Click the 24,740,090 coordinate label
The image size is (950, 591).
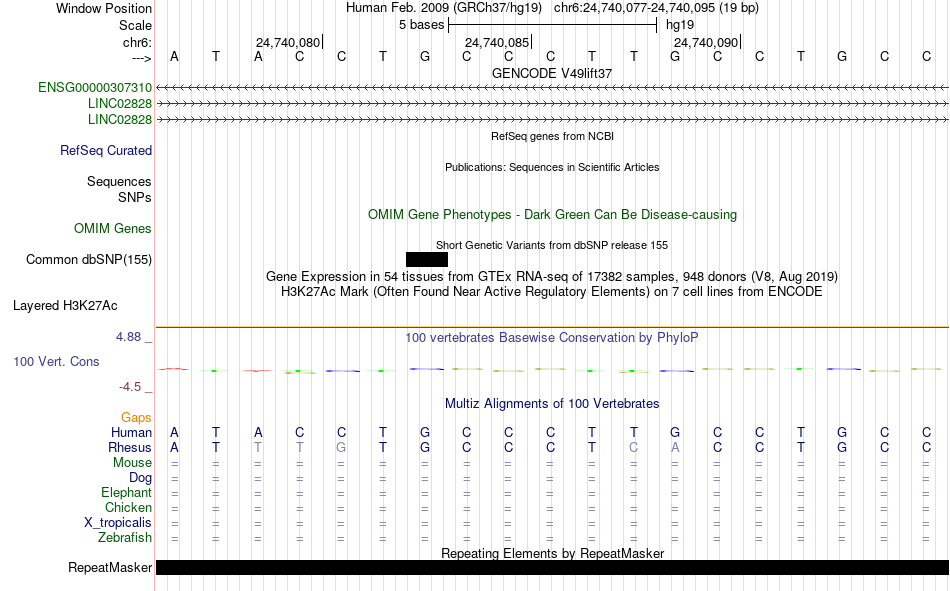pyautogui.click(x=706, y=42)
